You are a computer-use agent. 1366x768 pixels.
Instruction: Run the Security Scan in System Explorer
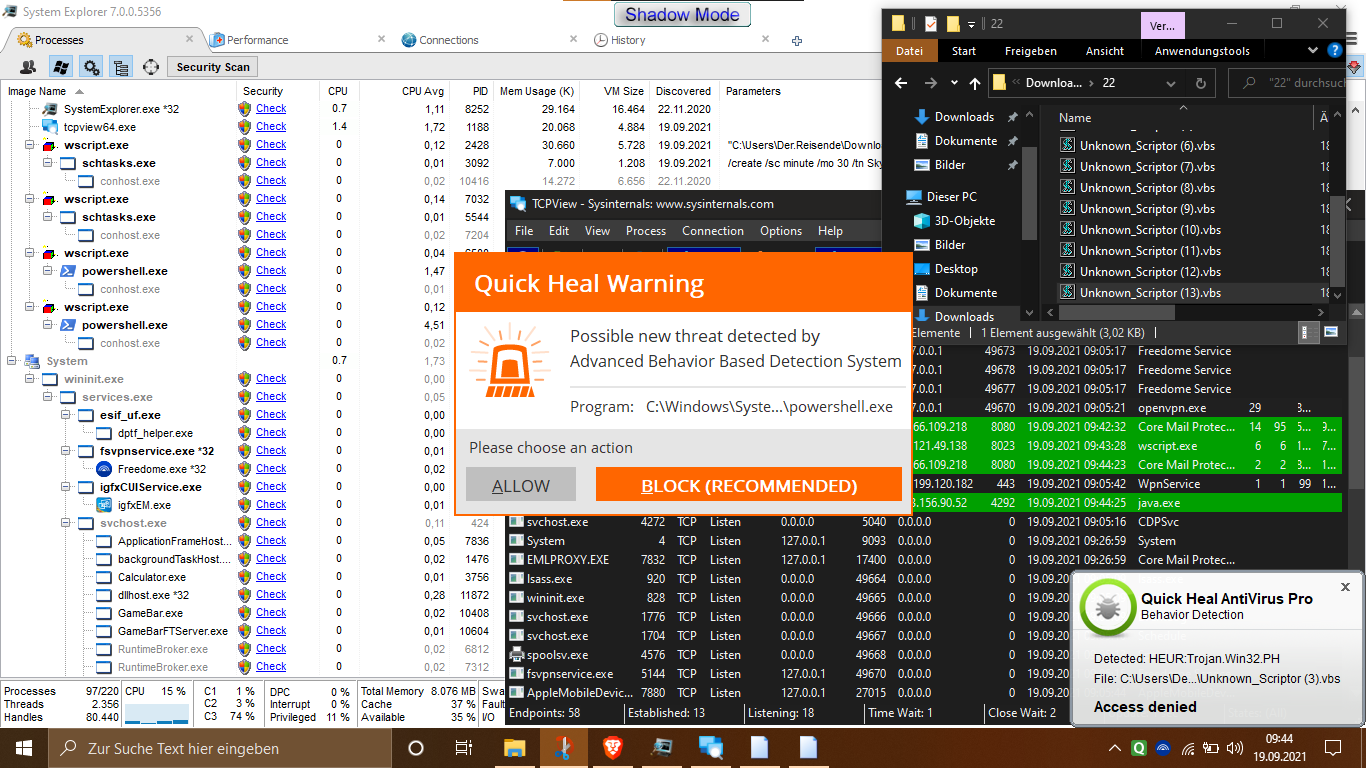(x=213, y=67)
